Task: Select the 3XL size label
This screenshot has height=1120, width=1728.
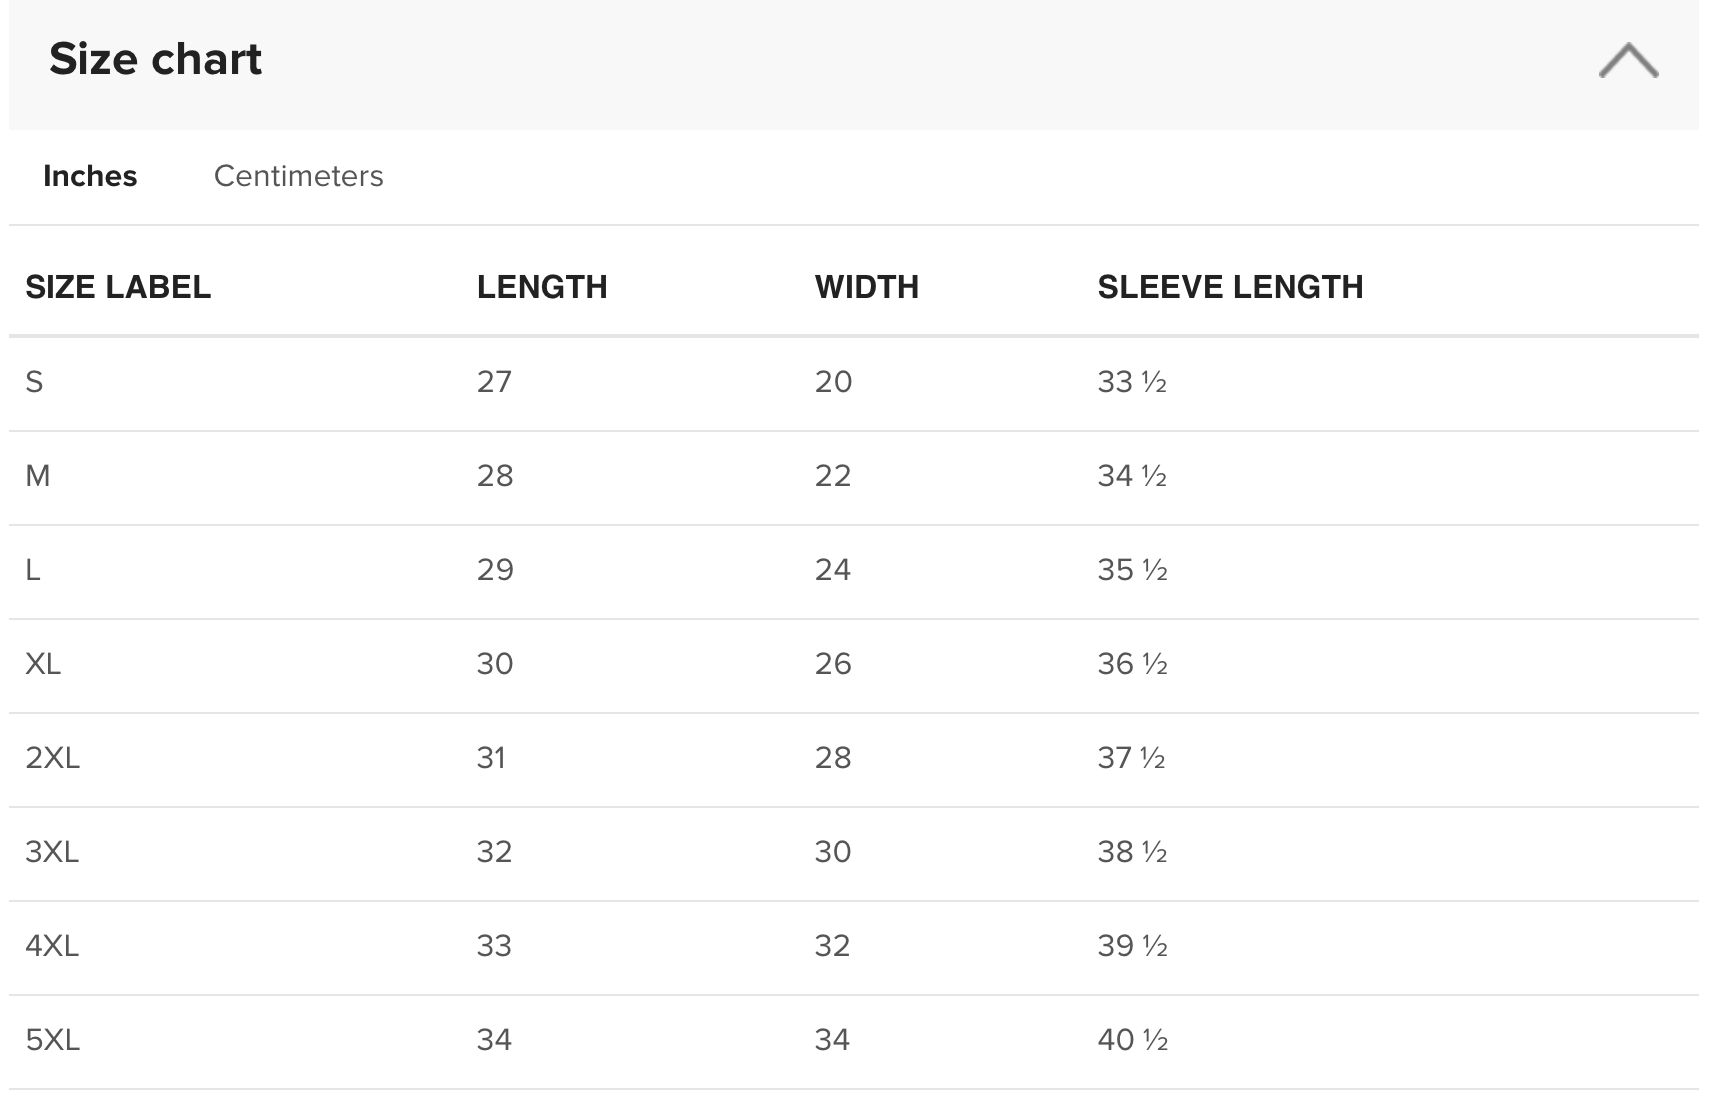Action: pyautogui.click(x=52, y=852)
